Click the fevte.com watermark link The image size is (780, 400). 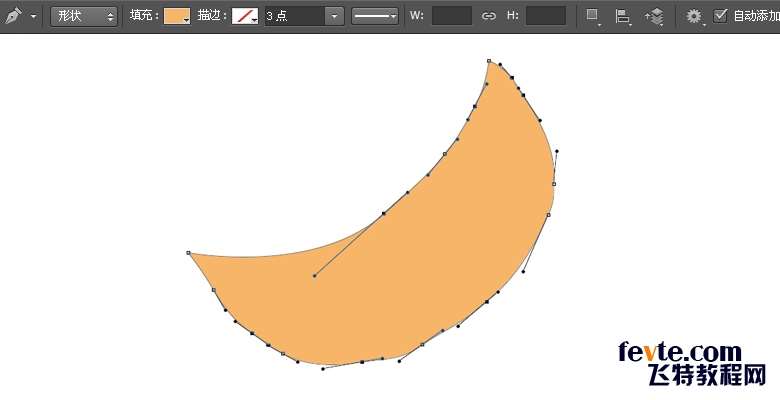pyautogui.click(x=679, y=352)
